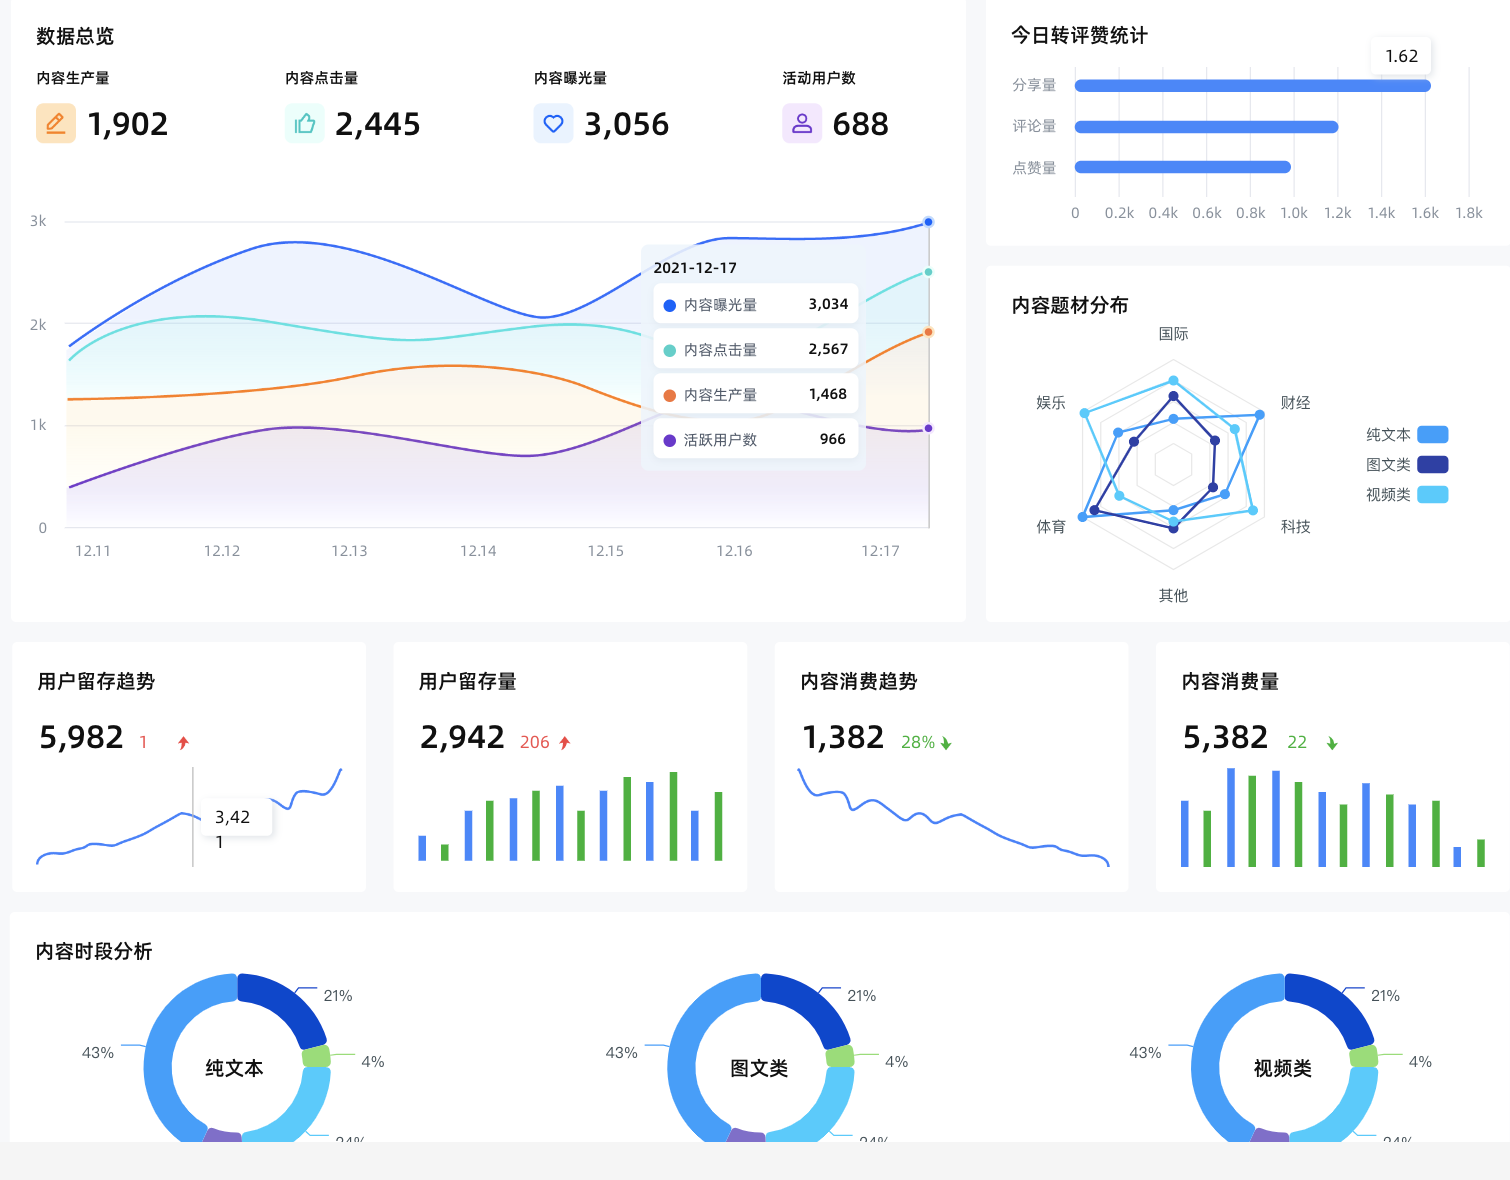Screen dimensions: 1510x1180
Task: Click the 3k y-axis label
Action: [x=38, y=221]
